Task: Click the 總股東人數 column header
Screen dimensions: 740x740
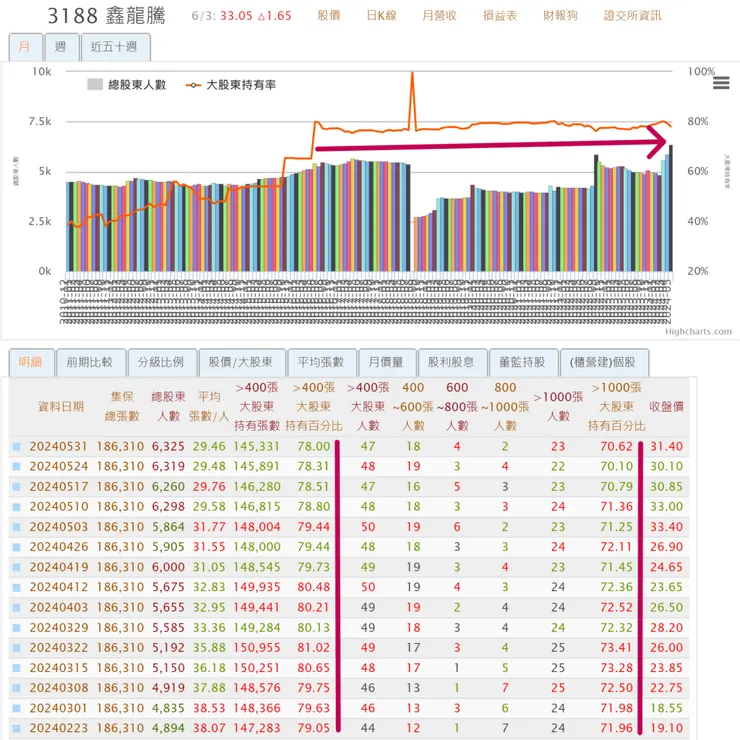Action: [x=168, y=406]
